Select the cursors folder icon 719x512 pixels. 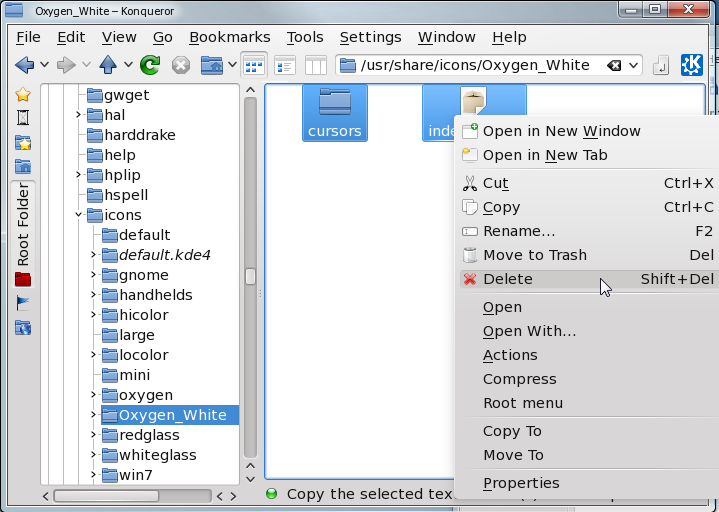click(335, 113)
